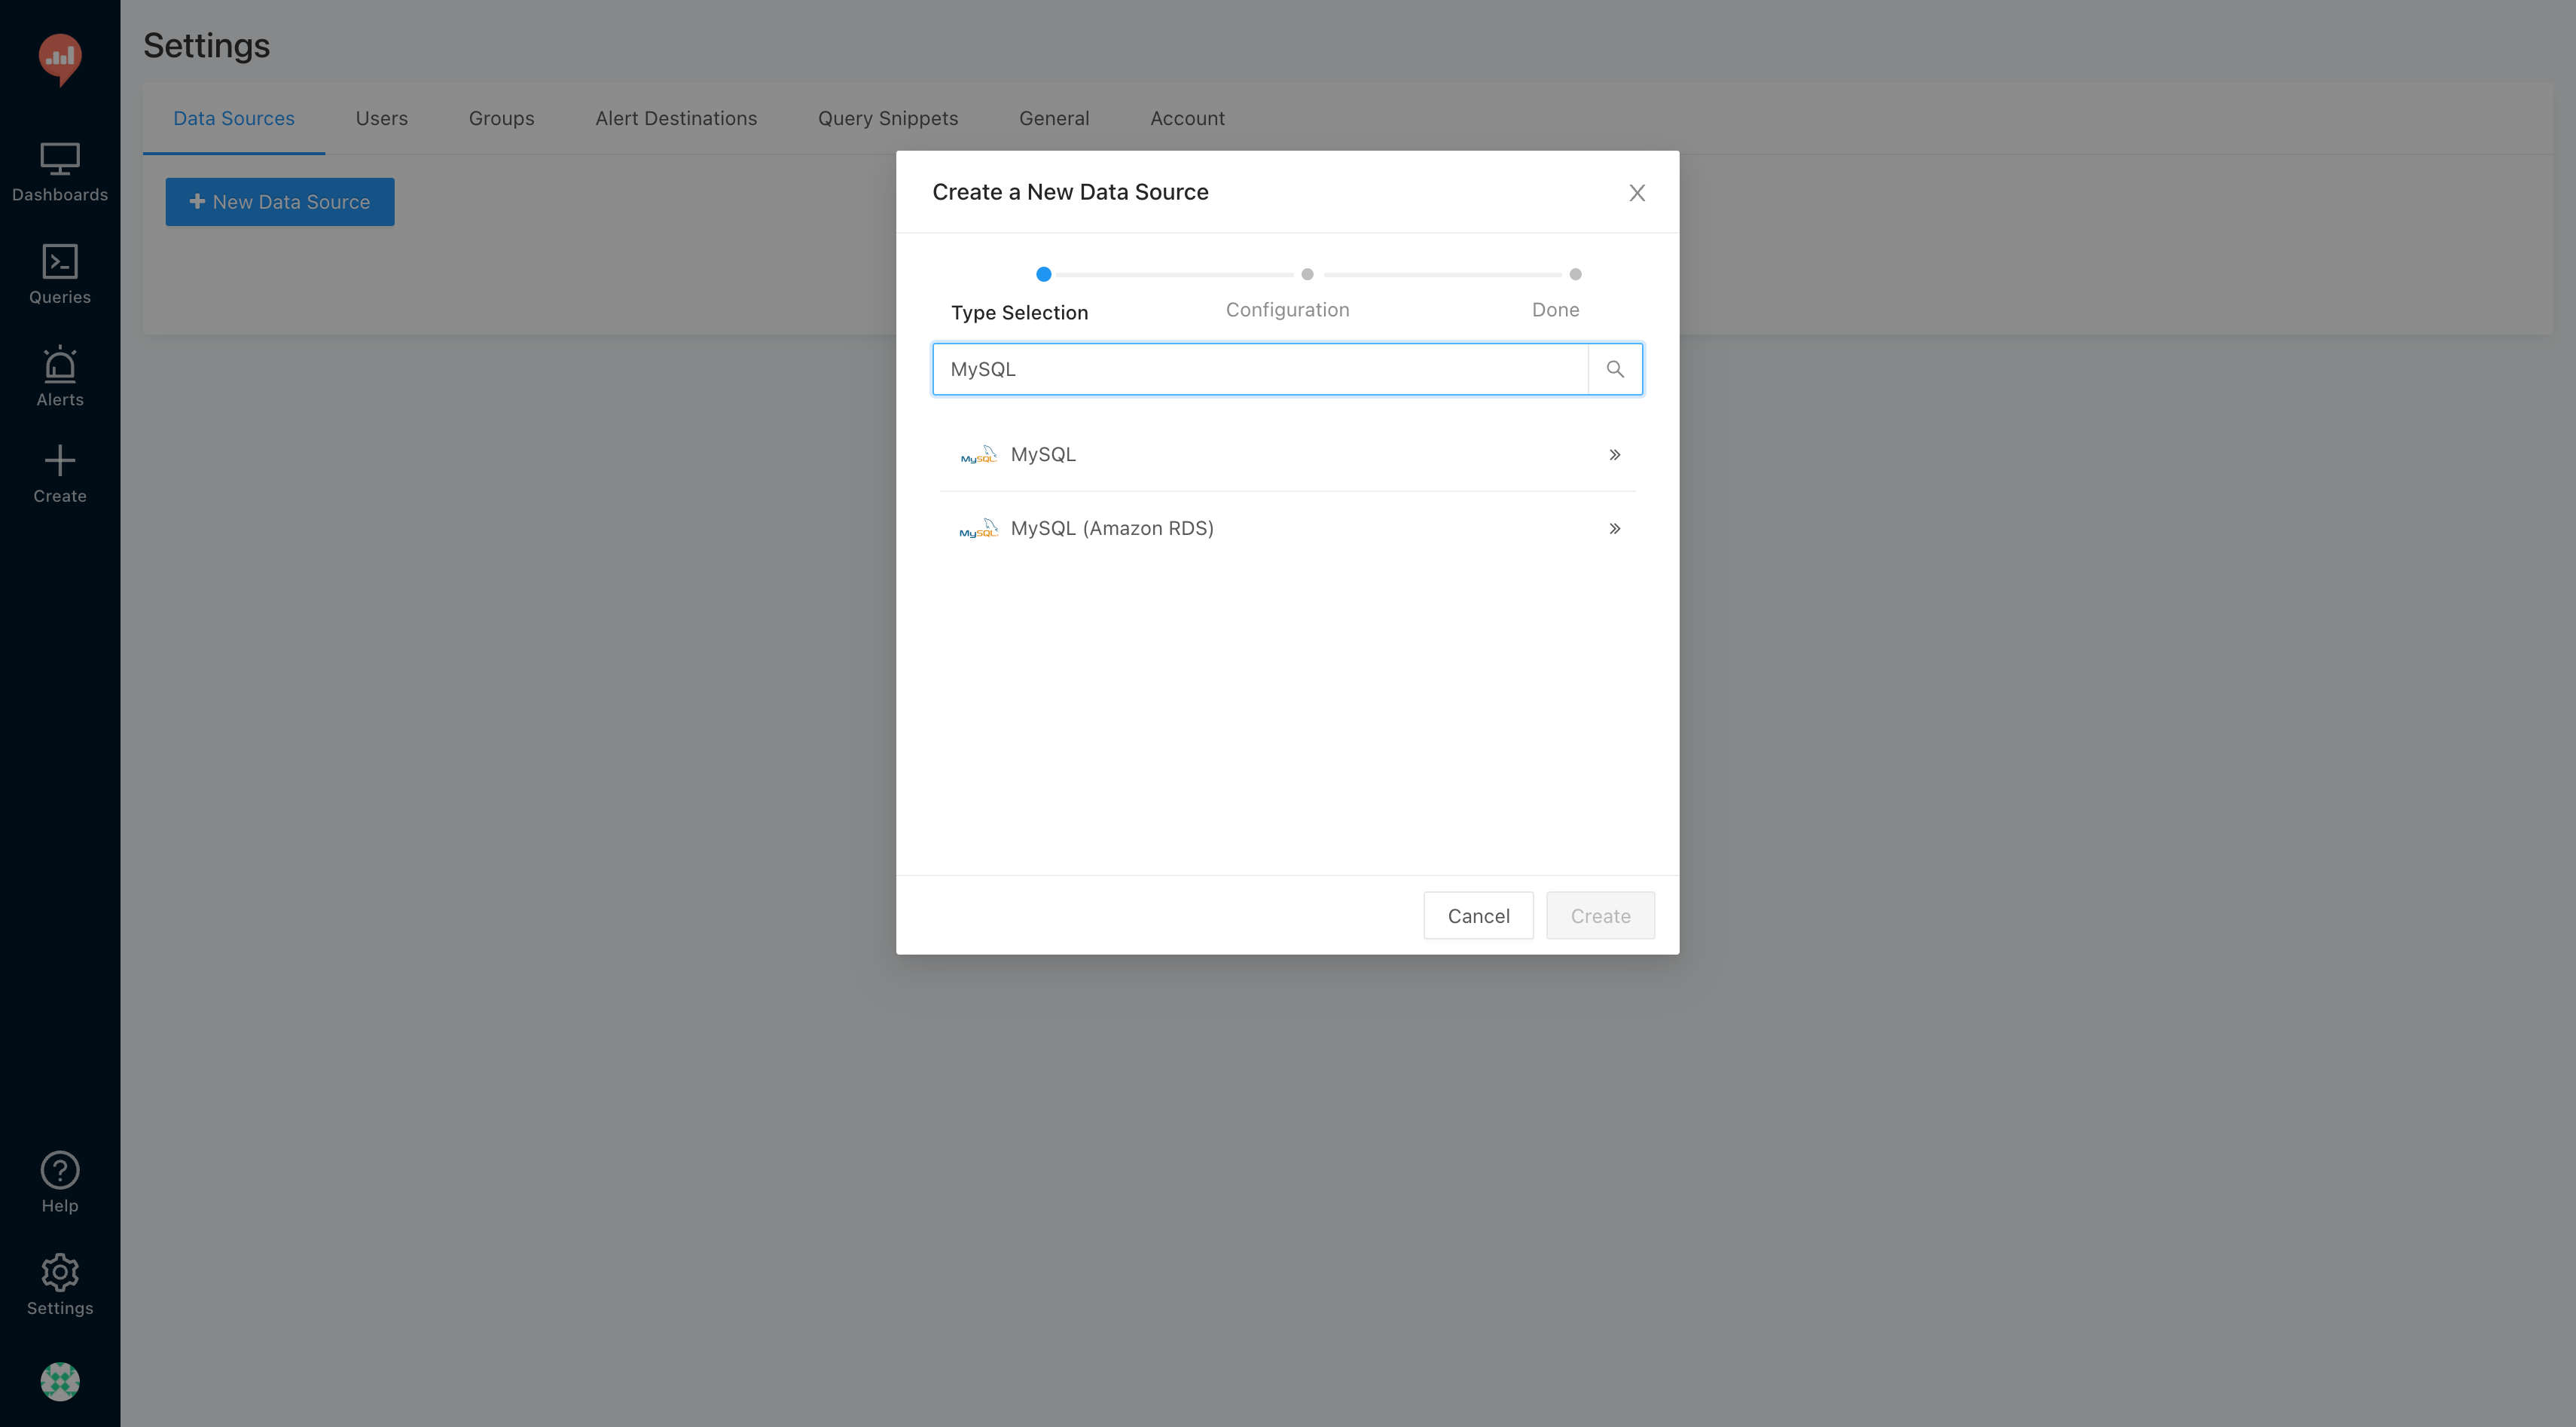This screenshot has width=2576, height=1427.
Task: Open Dashboards from sidebar
Action: (x=60, y=172)
